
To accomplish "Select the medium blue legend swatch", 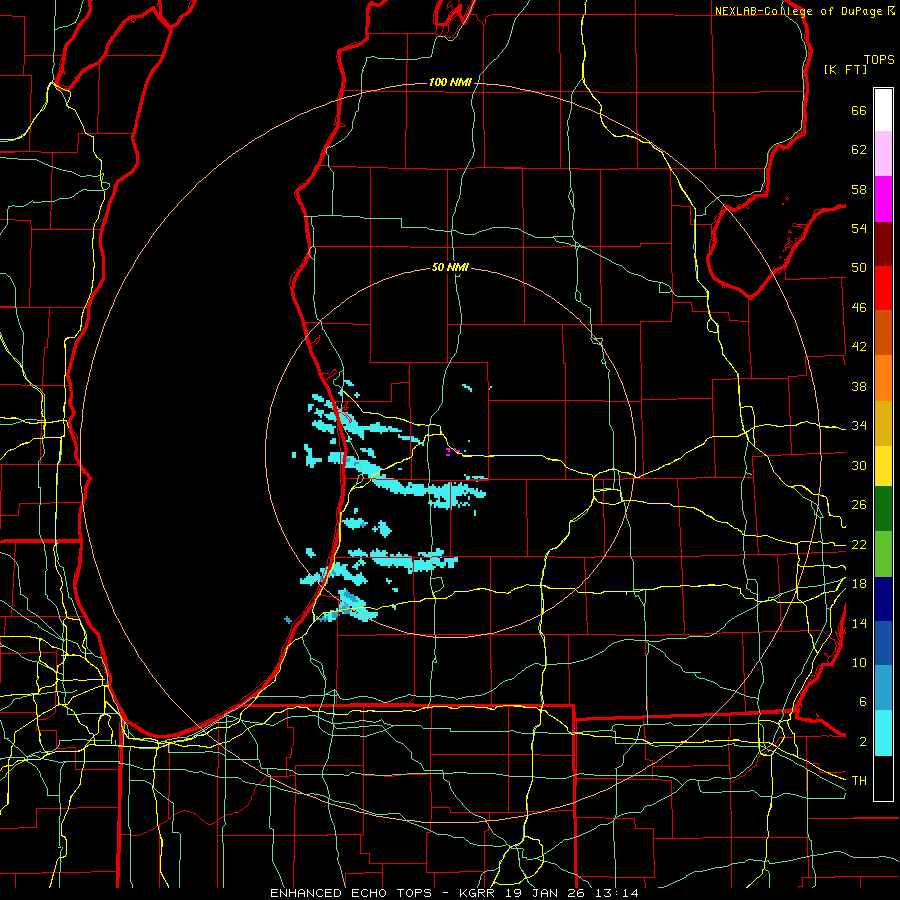I will tap(883, 643).
